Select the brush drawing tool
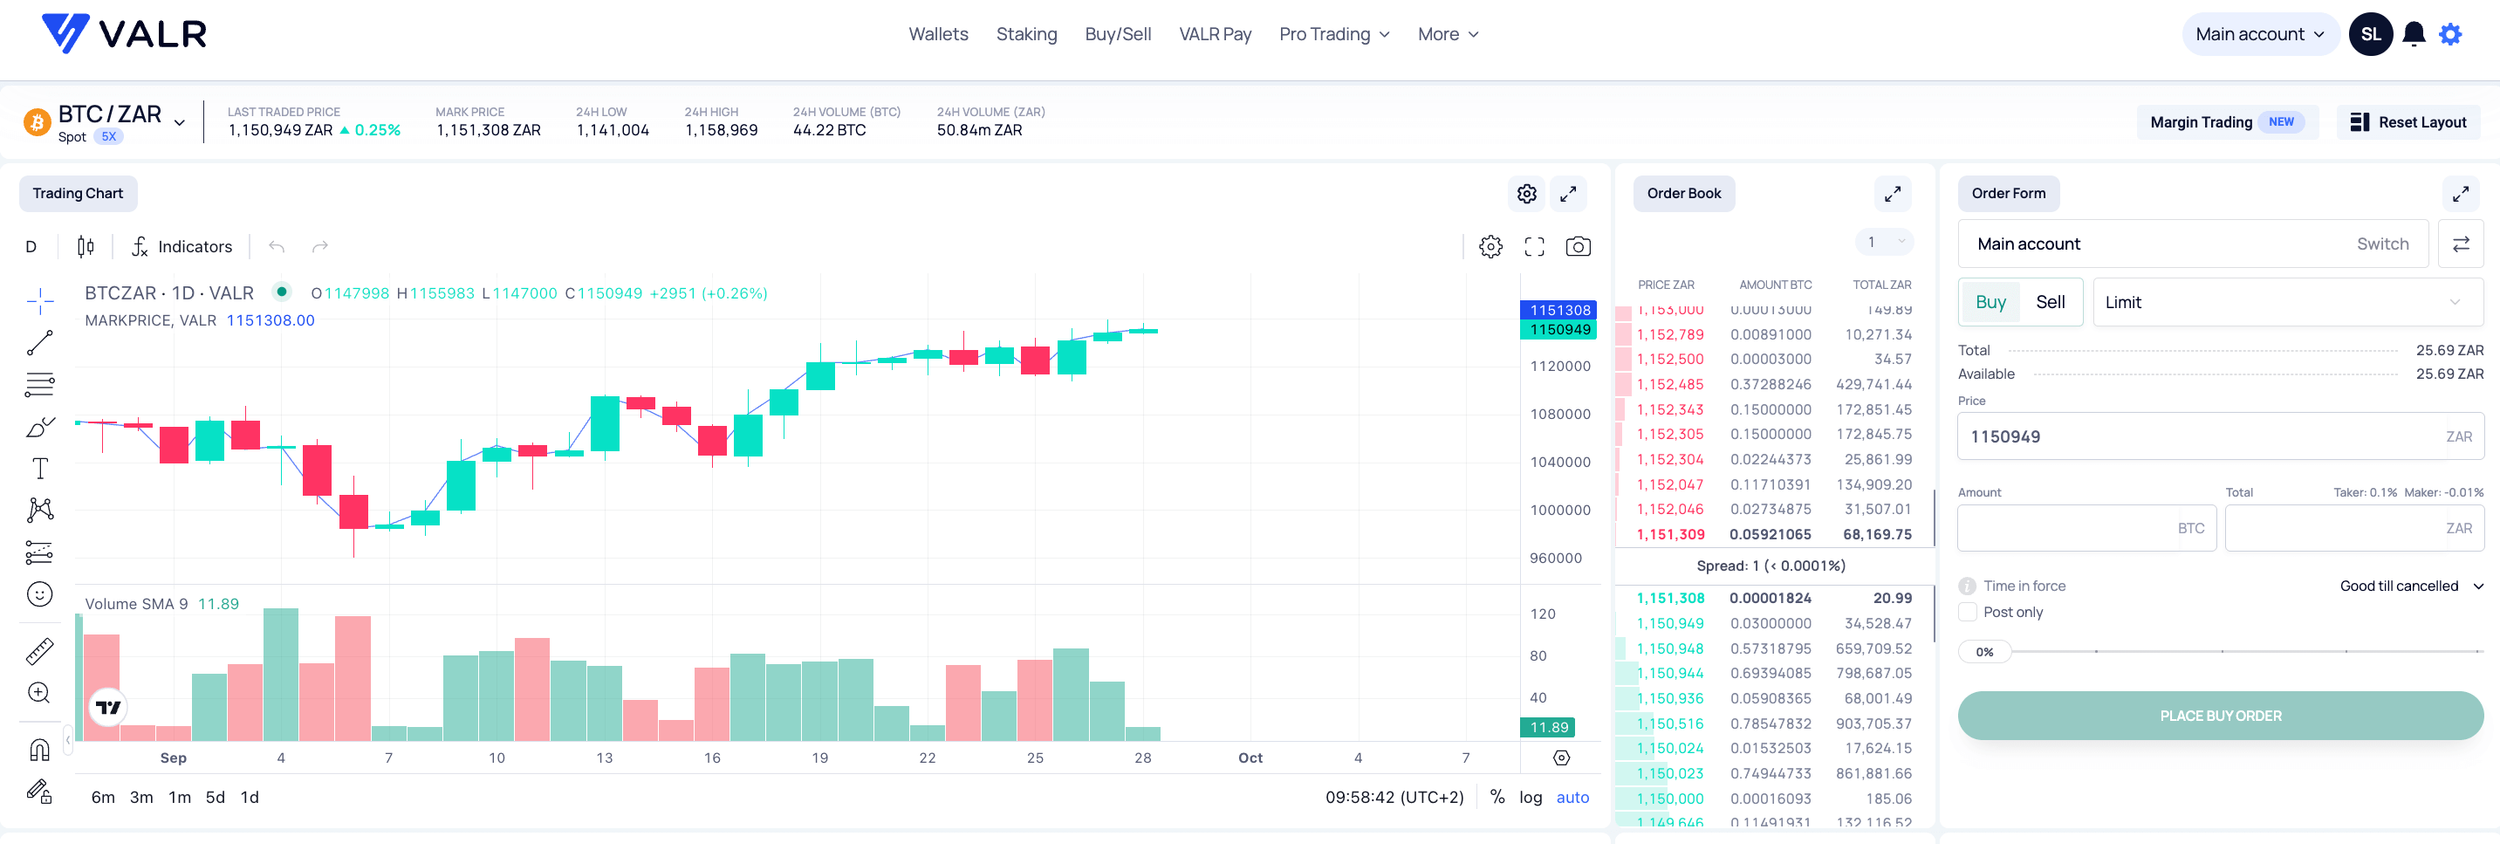This screenshot has height=844, width=2500. [x=40, y=426]
